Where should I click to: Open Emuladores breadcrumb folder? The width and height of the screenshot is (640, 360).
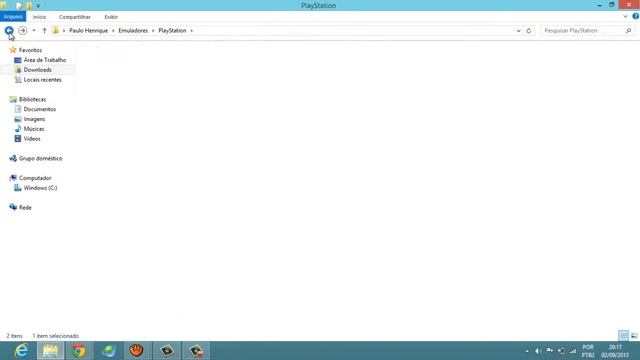(133, 31)
